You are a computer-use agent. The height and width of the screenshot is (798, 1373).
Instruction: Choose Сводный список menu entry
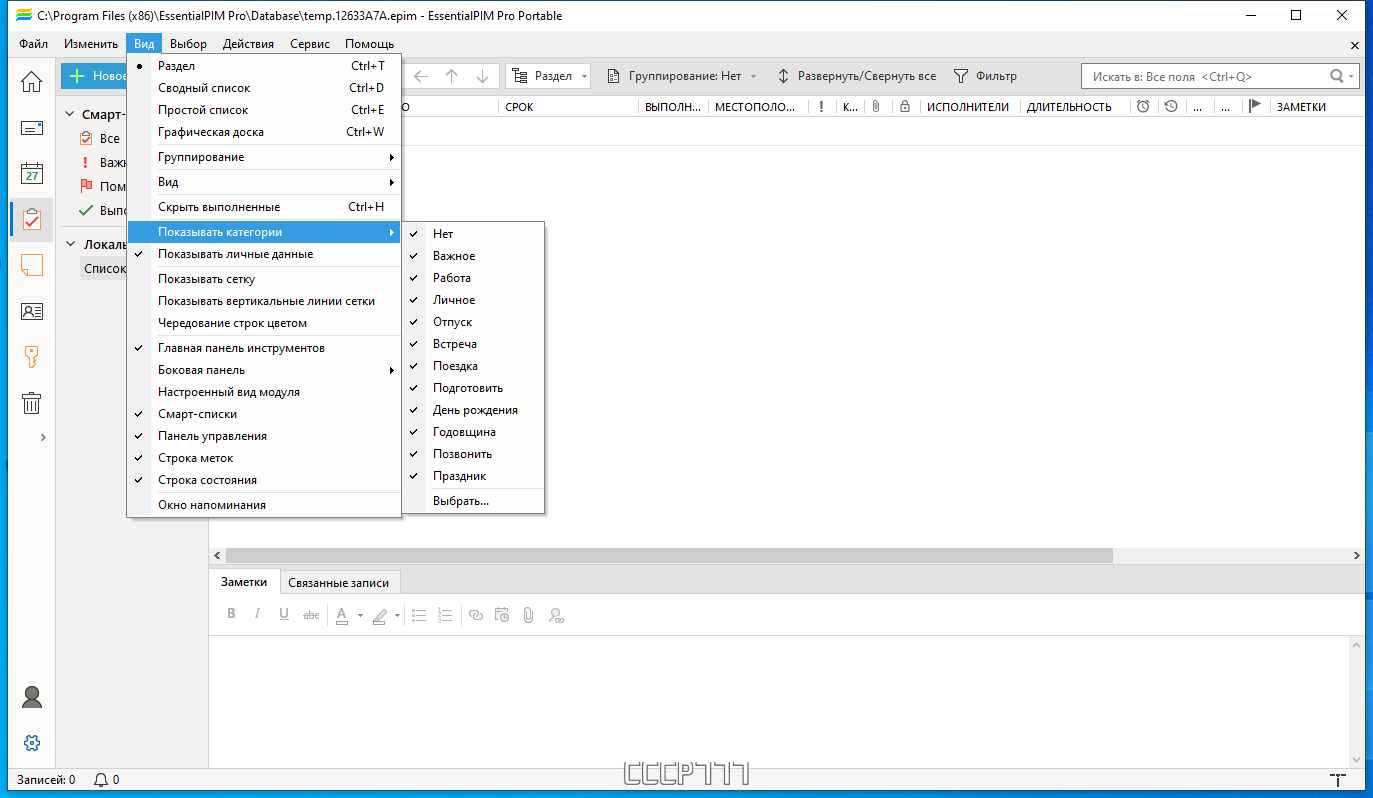[x=264, y=88]
